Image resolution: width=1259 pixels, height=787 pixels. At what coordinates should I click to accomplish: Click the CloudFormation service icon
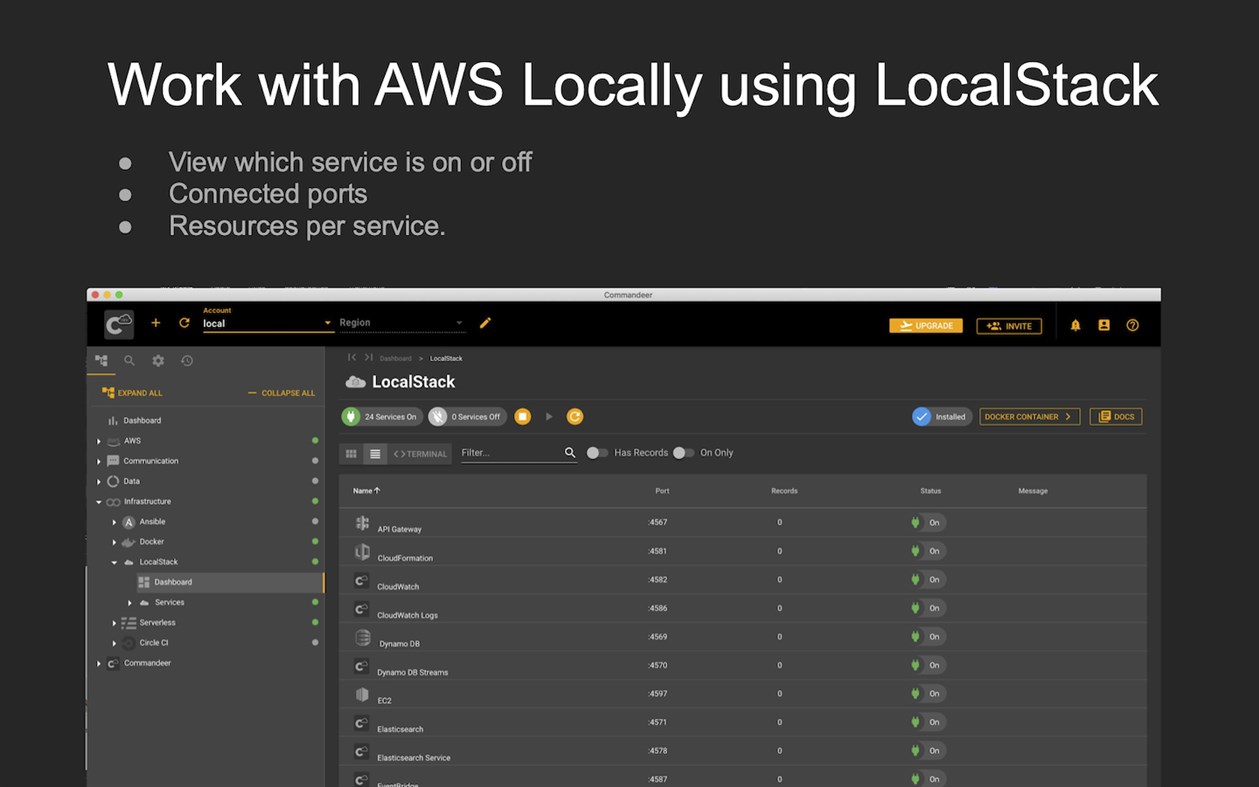[x=362, y=552]
